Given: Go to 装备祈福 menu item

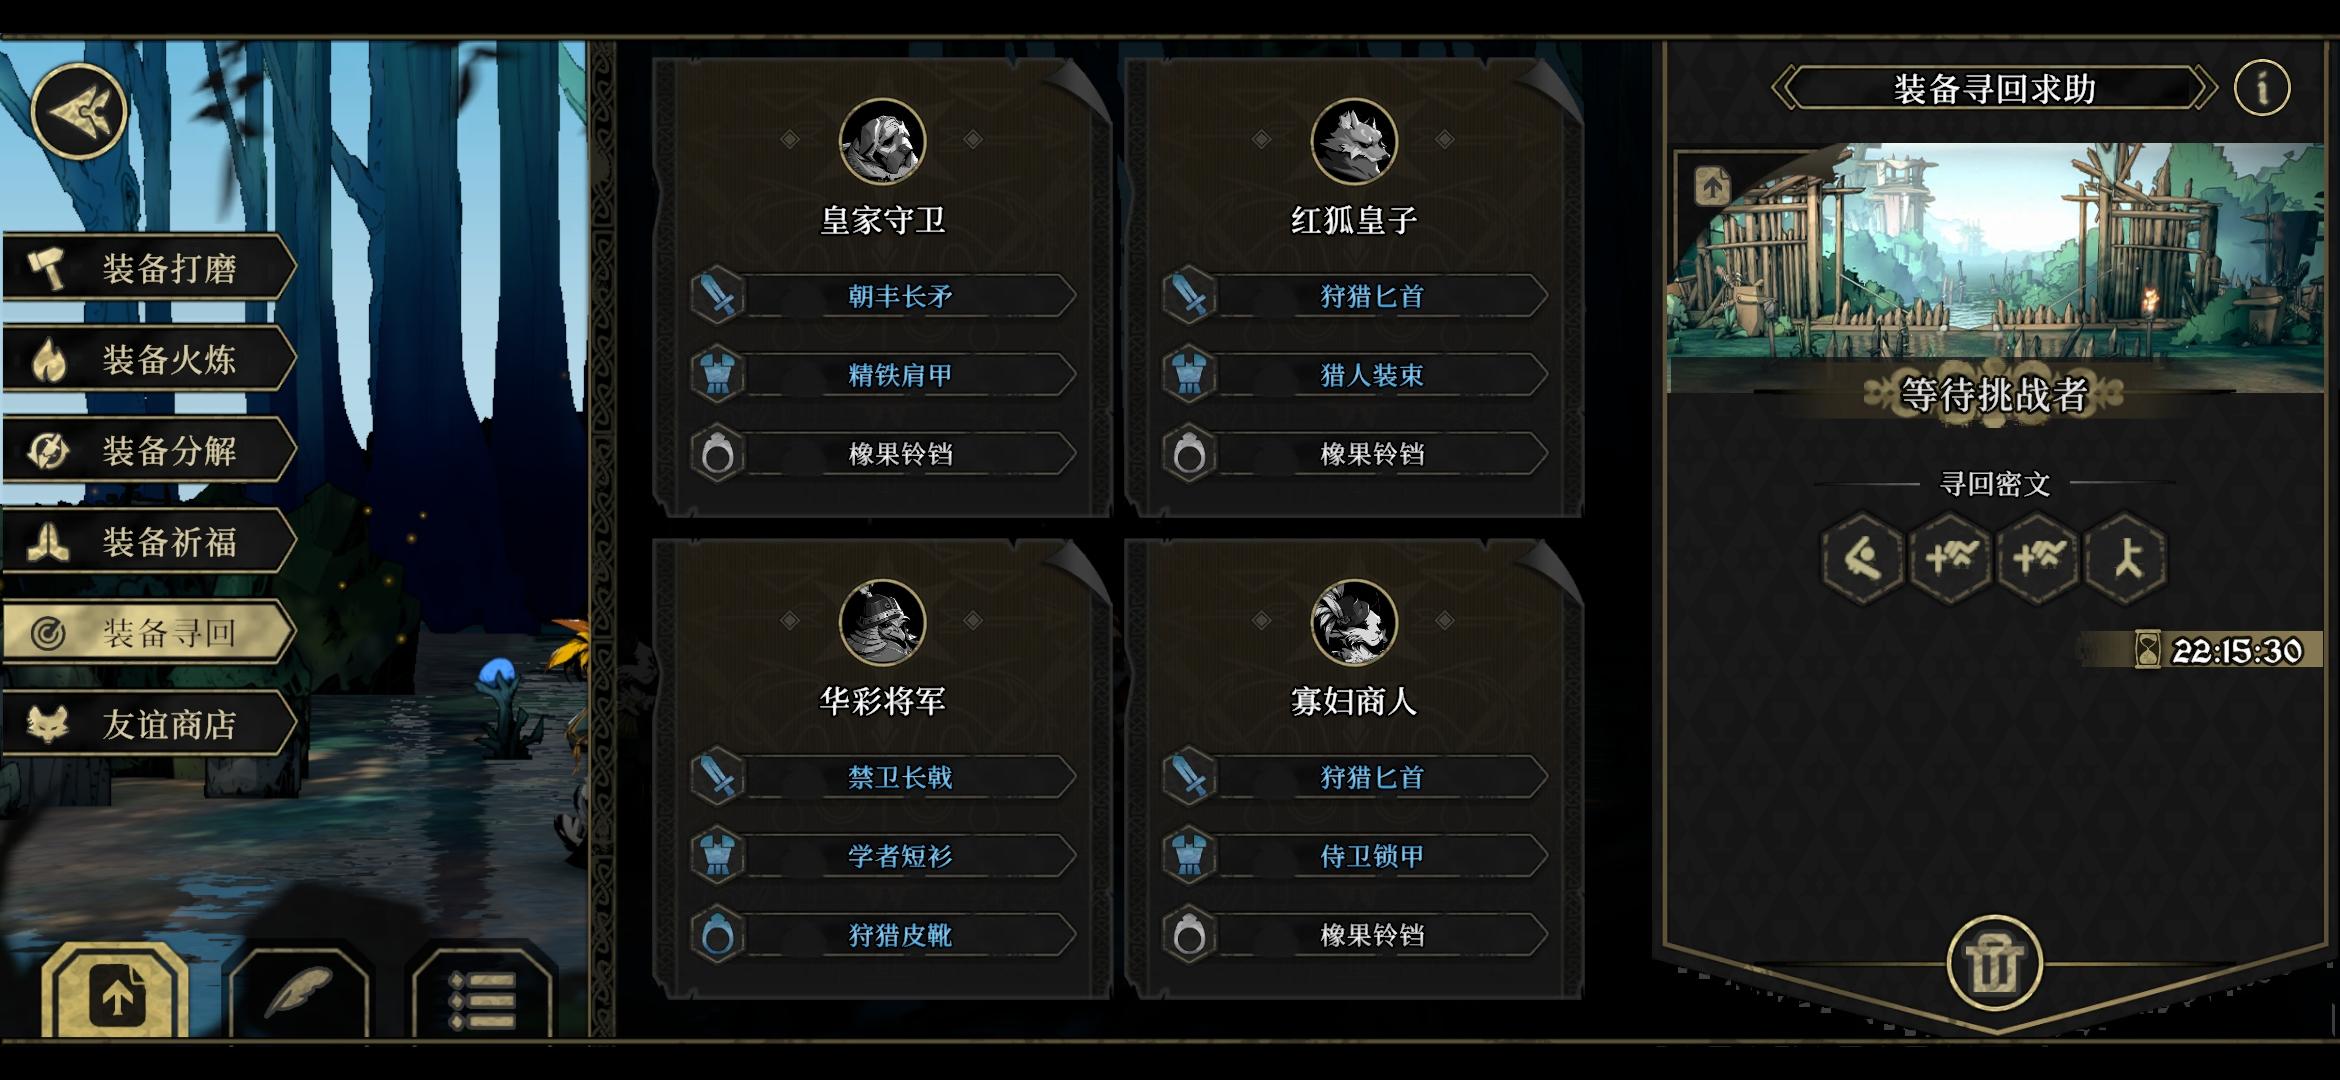Looking at the screenshot, I should tap(150, 541).
